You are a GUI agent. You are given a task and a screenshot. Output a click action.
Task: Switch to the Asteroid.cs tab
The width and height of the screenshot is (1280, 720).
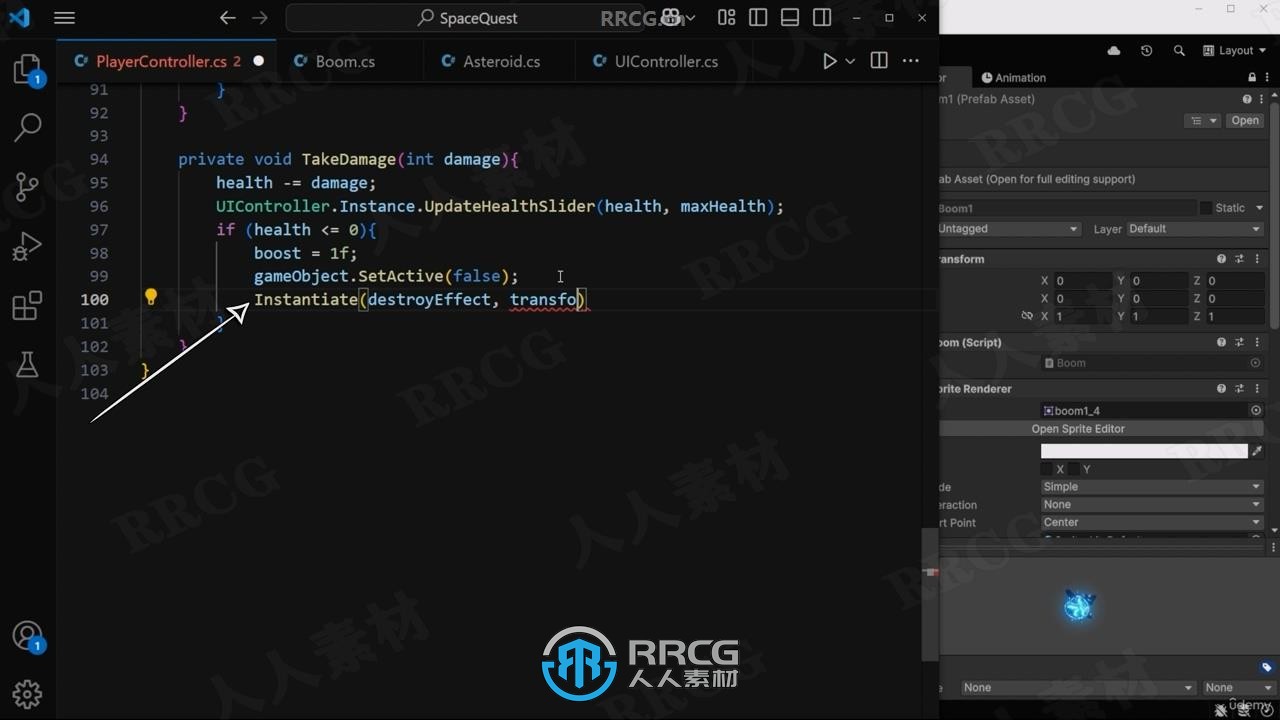click(501, 61)
